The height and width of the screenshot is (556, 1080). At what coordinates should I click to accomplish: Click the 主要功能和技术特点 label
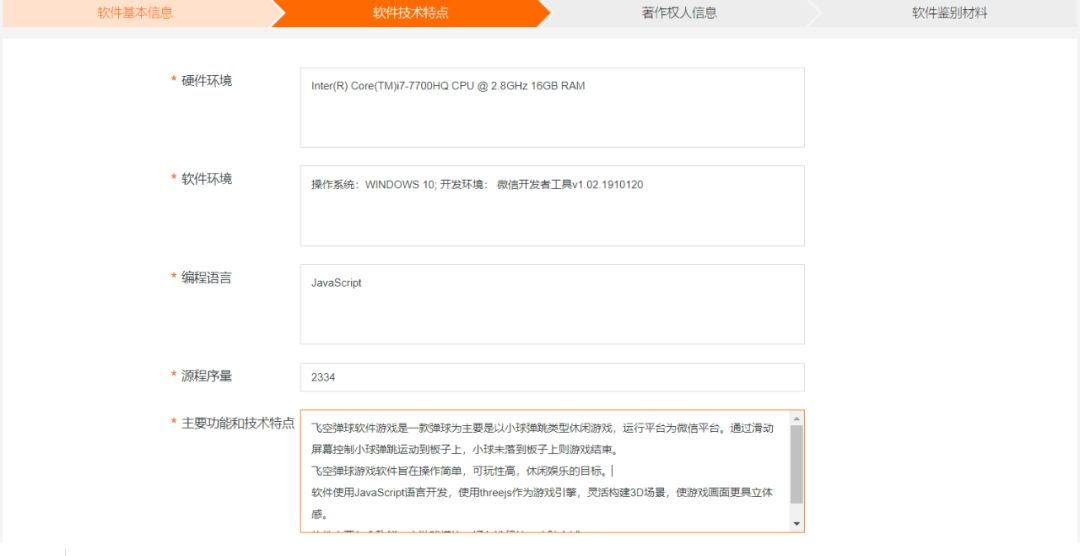pyautogui.click(x=238, y=423)
